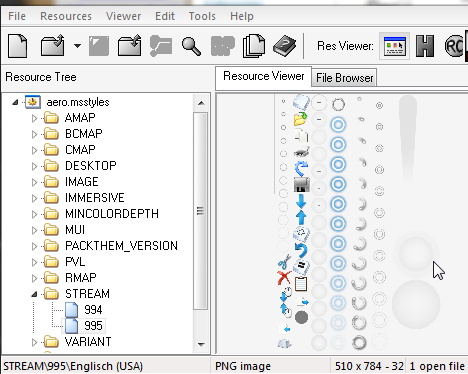Click Resource Tree scrollbar down arrow
This screenshot has width=468, height=374.
point(201,344)
